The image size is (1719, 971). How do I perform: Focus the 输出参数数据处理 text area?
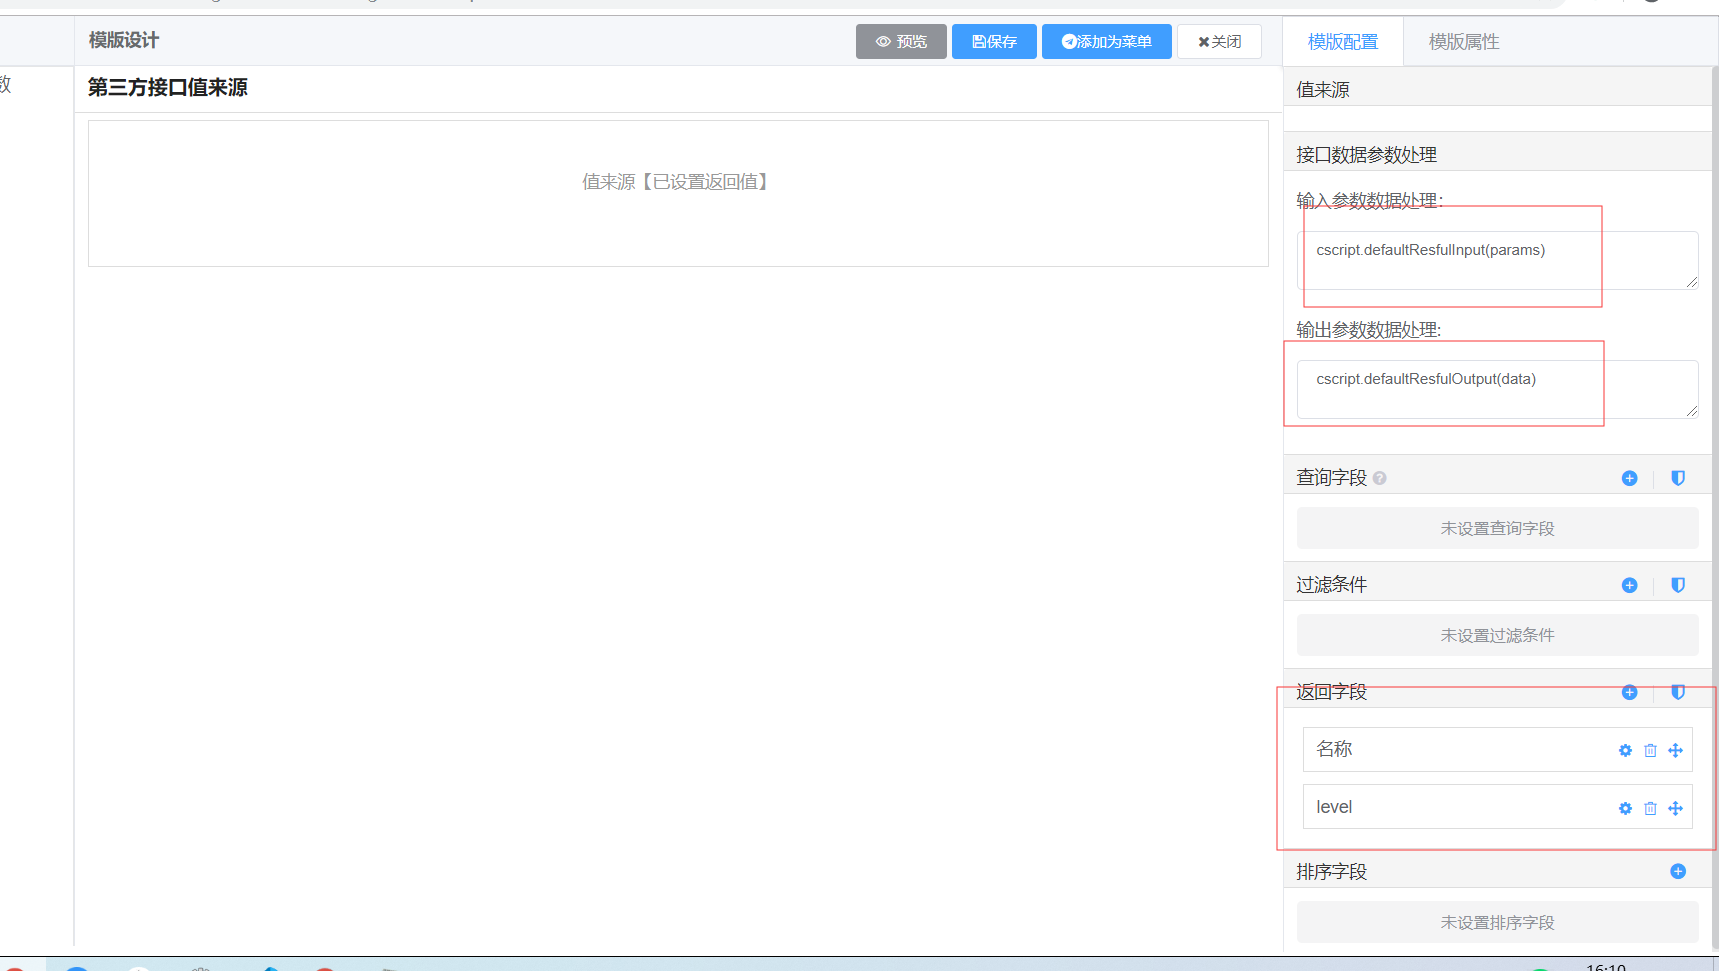point(1496,389)
